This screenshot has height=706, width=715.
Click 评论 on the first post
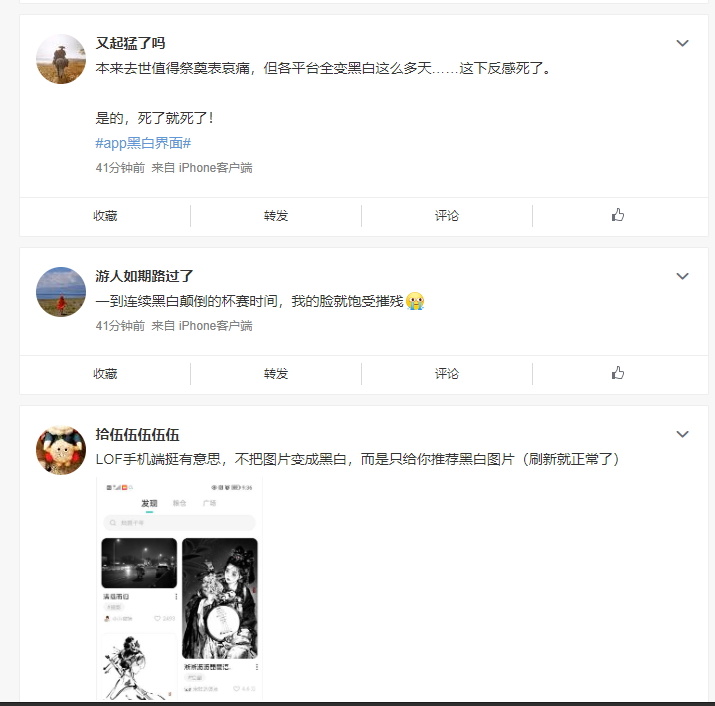tap(447, 216)
